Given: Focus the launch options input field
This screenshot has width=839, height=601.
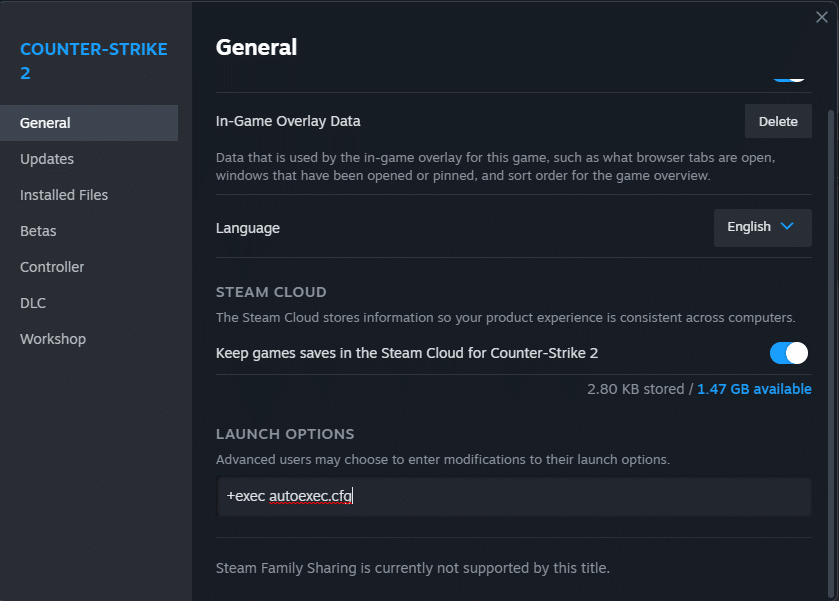Looking at the screenshot, I should coord(500,496).
